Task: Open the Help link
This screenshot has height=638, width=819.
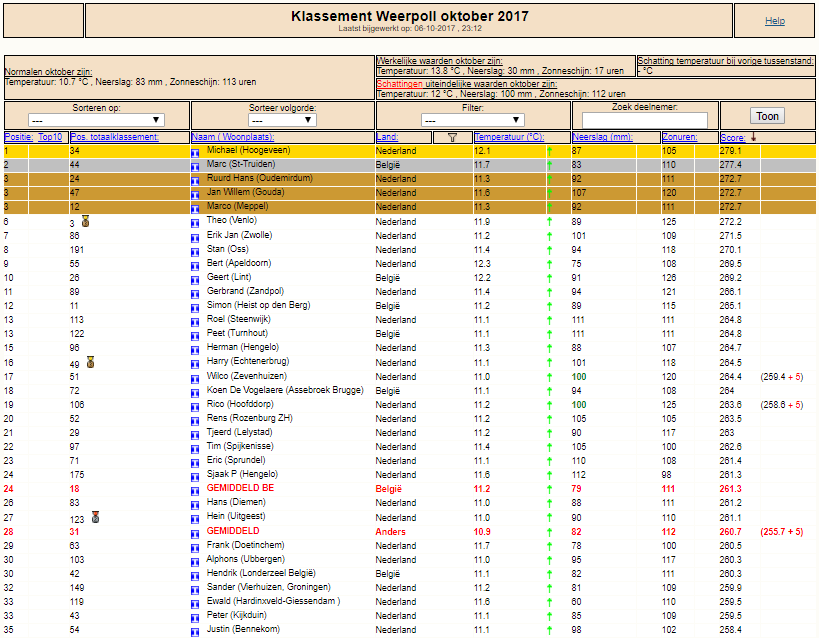Action: [x=775, y=21]
